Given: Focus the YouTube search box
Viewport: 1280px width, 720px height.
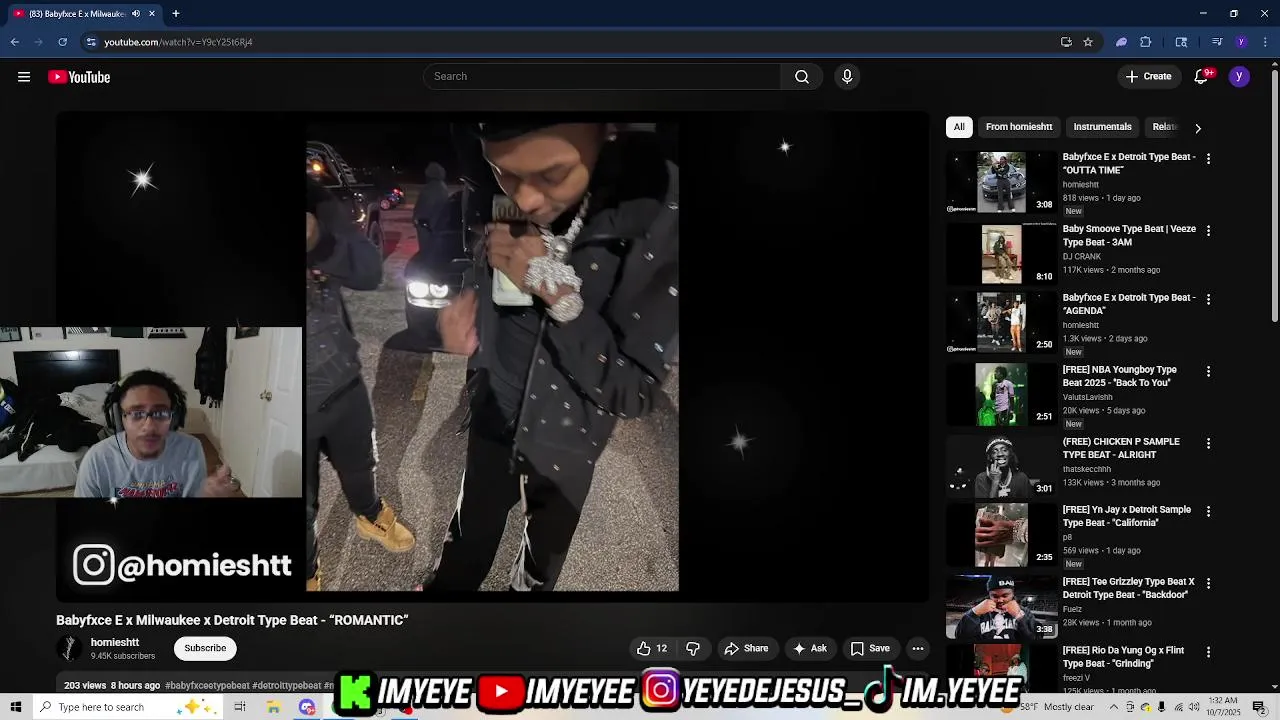Looking at the screenshot, I should pyautogui.click(x=602, y=77).
